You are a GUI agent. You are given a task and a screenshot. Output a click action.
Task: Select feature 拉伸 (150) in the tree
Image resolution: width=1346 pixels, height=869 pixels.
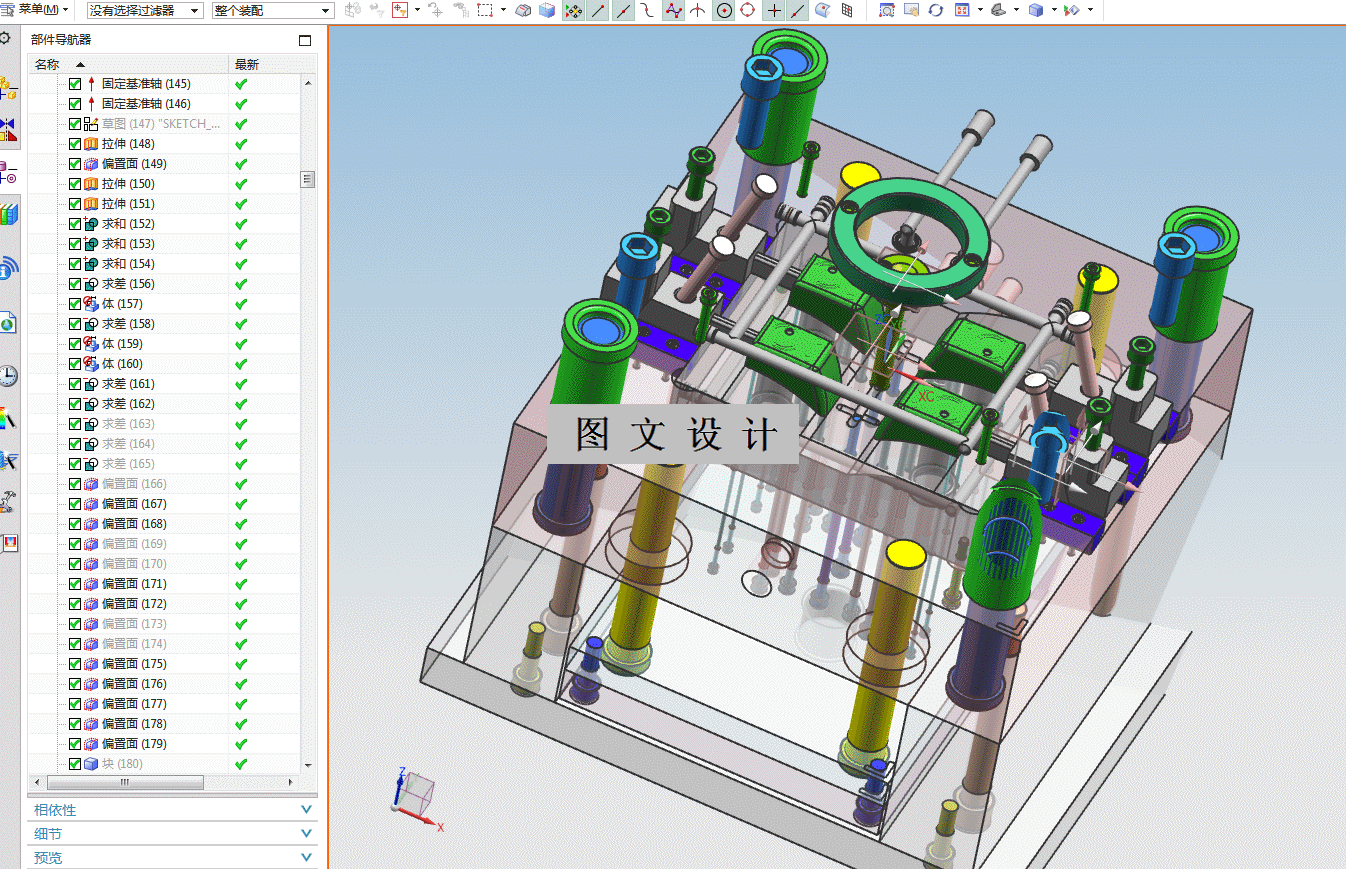pyautogui.click(x=128, y=184)
